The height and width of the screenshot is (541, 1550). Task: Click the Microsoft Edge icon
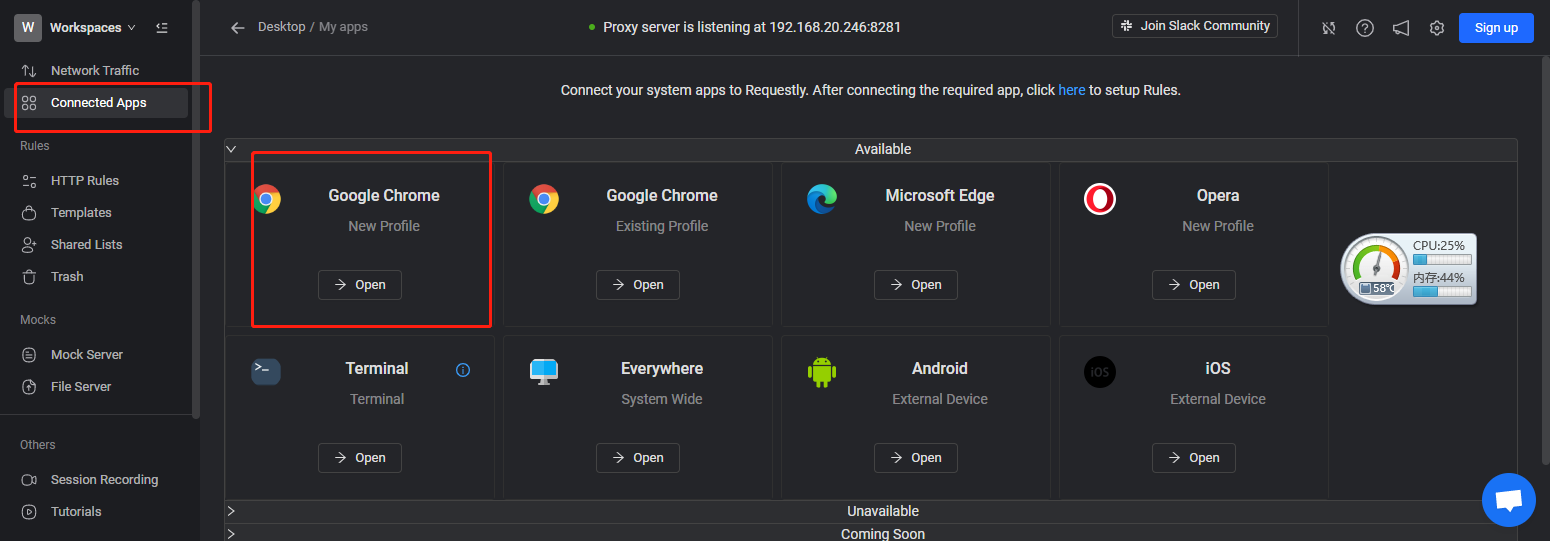click(x=822, y=199)
